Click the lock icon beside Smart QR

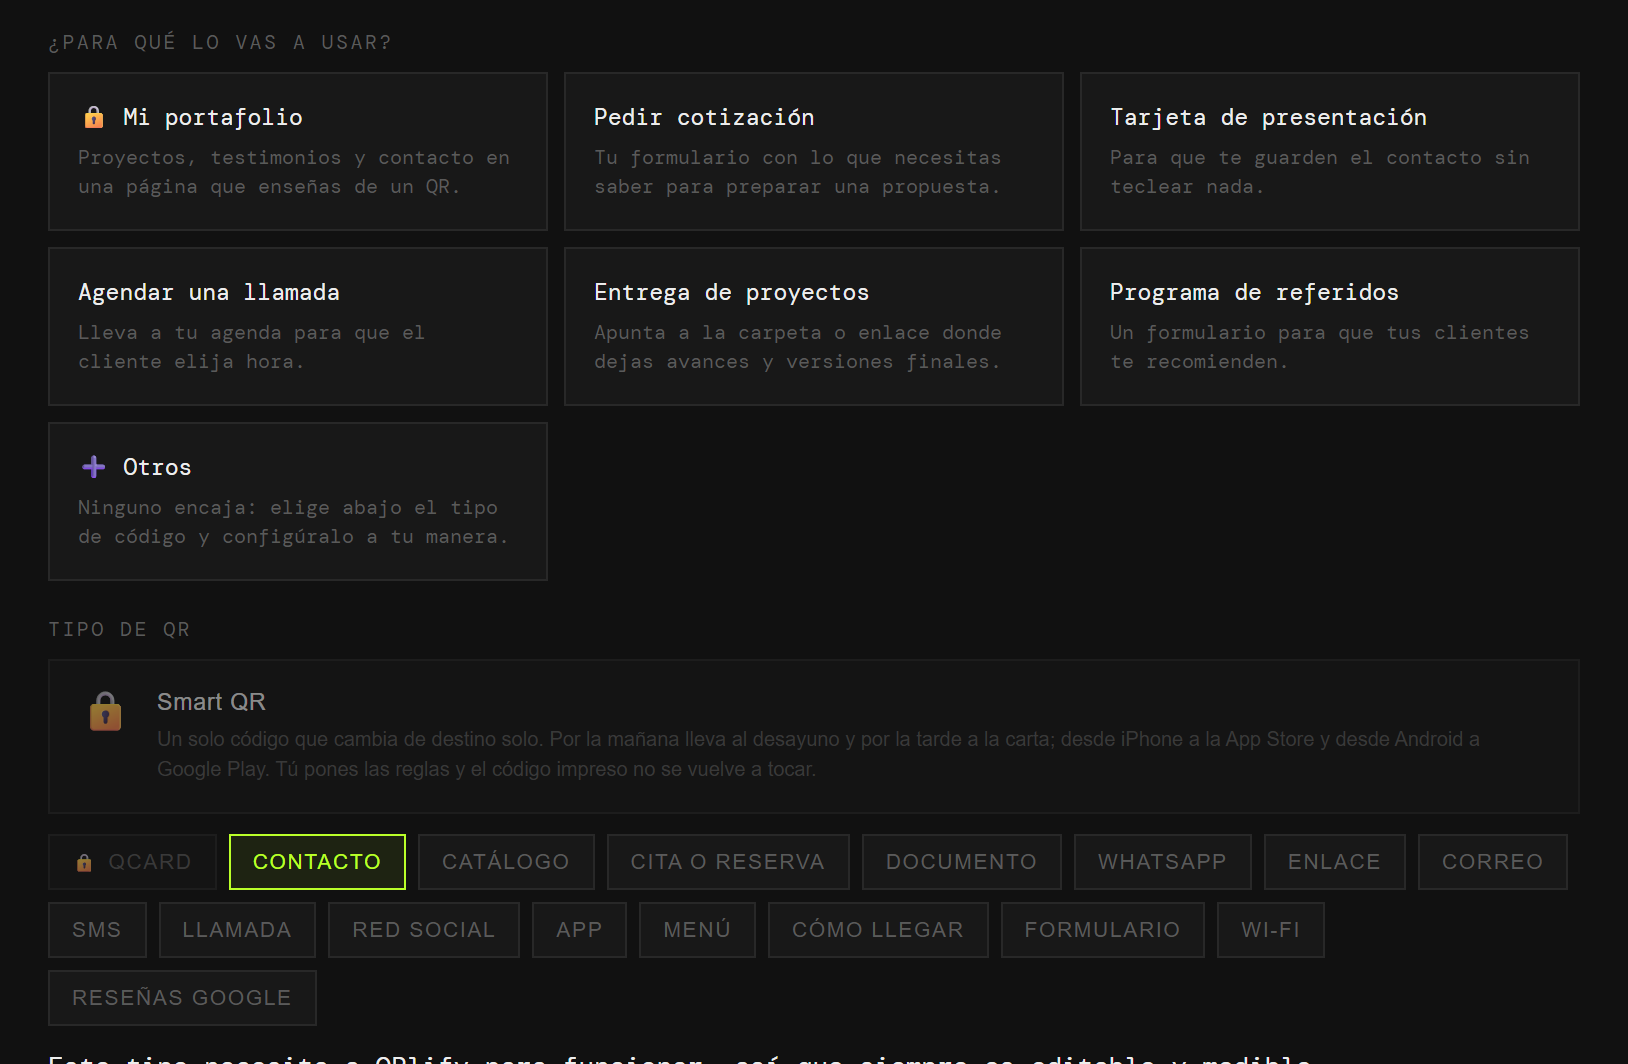click(106, 711)
